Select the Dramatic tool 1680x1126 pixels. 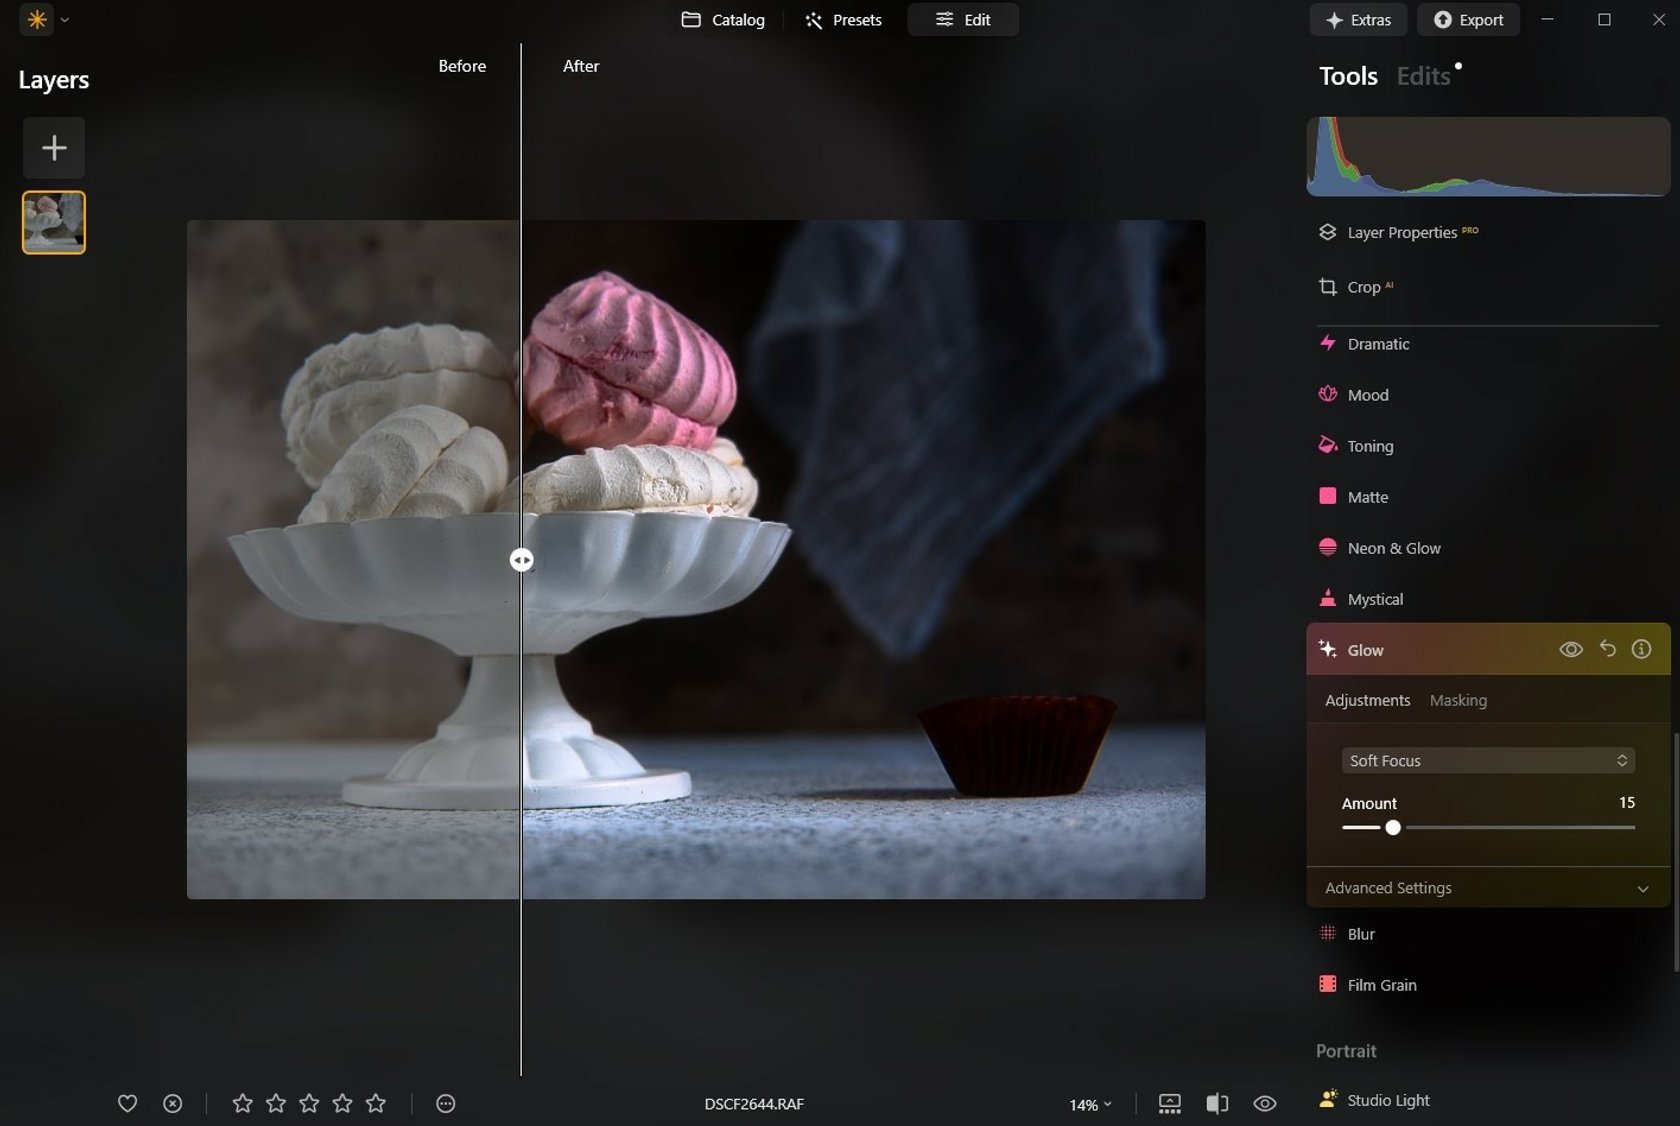(x=1377, y=343)
